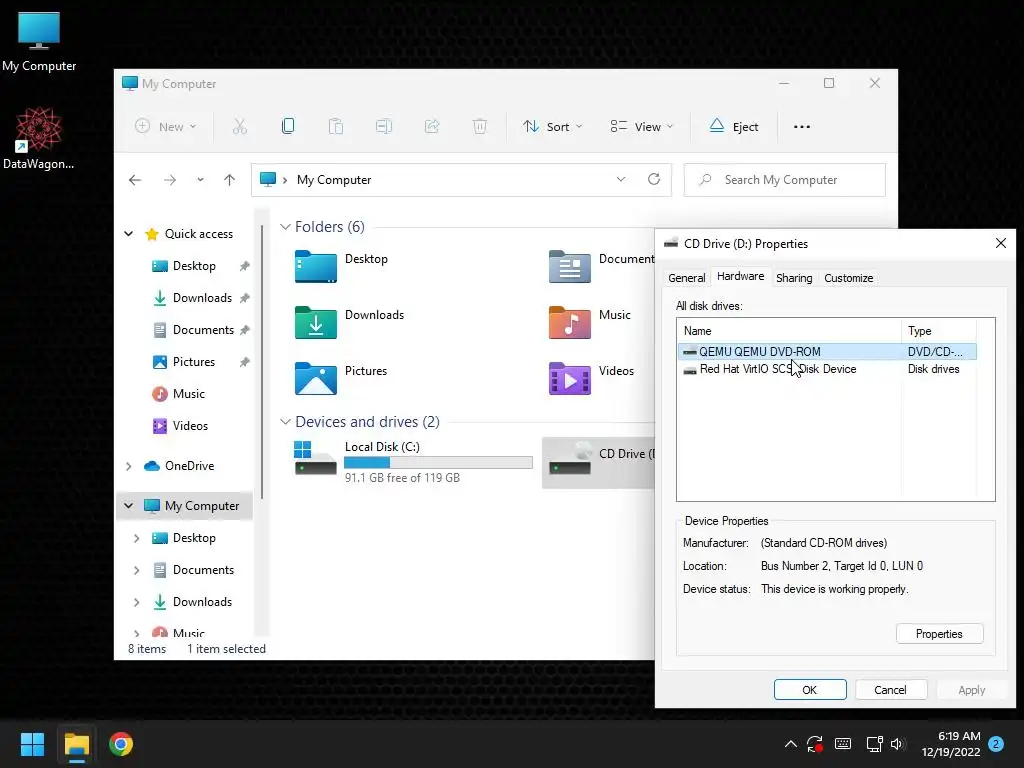Click the Name column header
Screen dimensions: 1024x768
[790, 330]
